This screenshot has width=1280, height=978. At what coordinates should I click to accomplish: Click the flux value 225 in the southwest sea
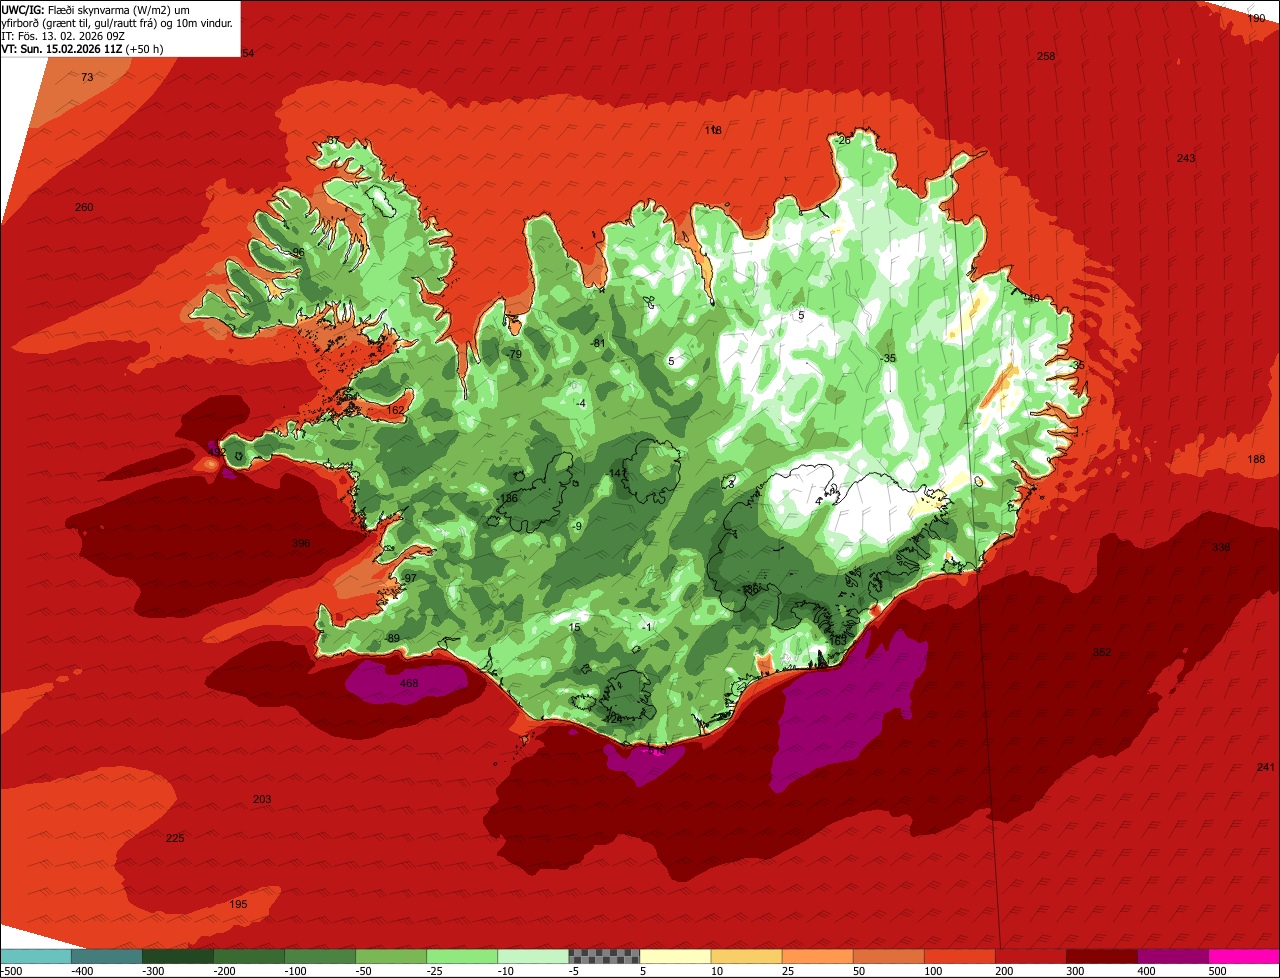tap(175, 839)
